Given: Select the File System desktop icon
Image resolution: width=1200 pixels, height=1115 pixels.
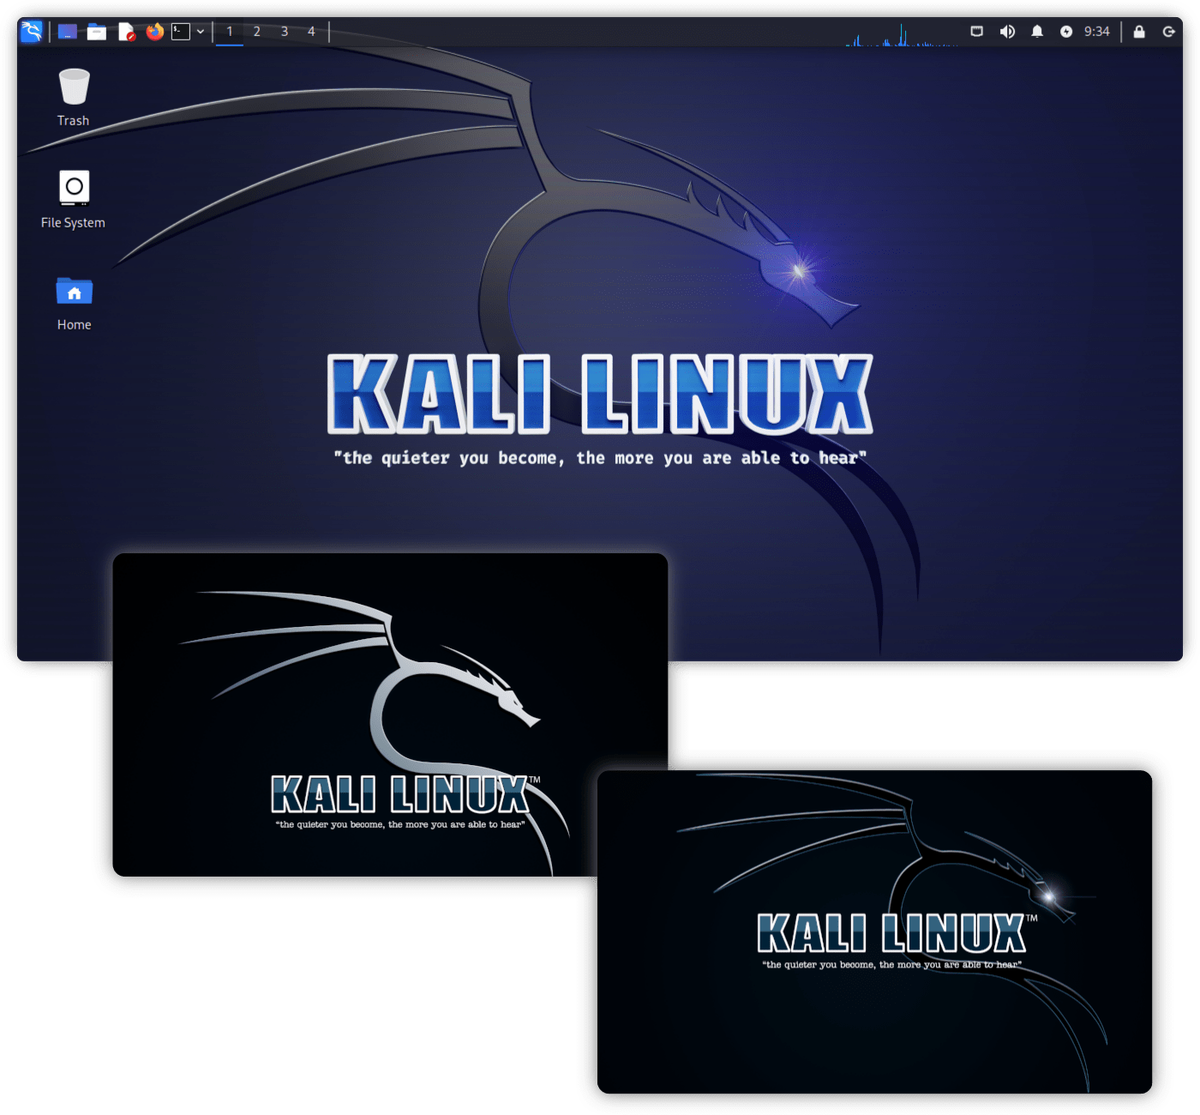Looking at the screenshot, I should pyautogui.click(x=73, y=199).
